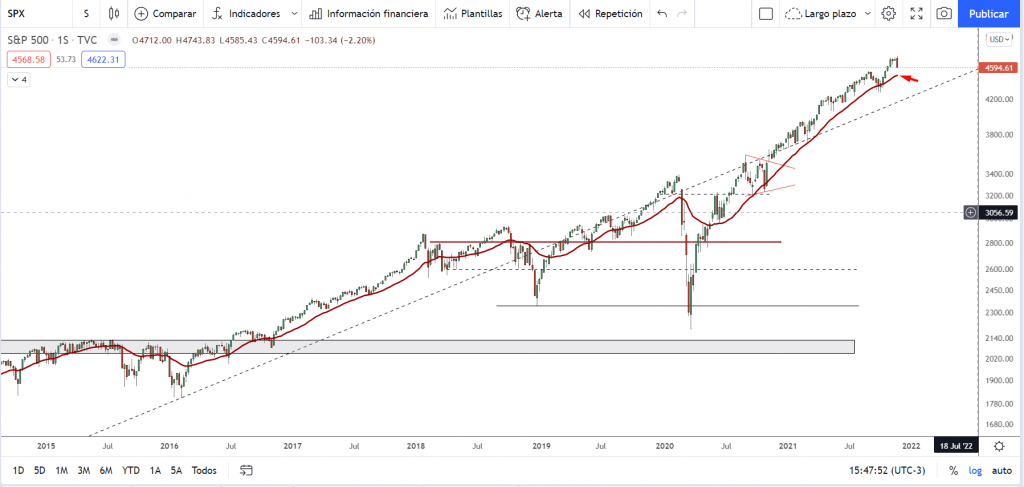The height and width of the screenshot is (487, 1024).
Task: Click the Publicar button
Action: [x=988, y=13]
